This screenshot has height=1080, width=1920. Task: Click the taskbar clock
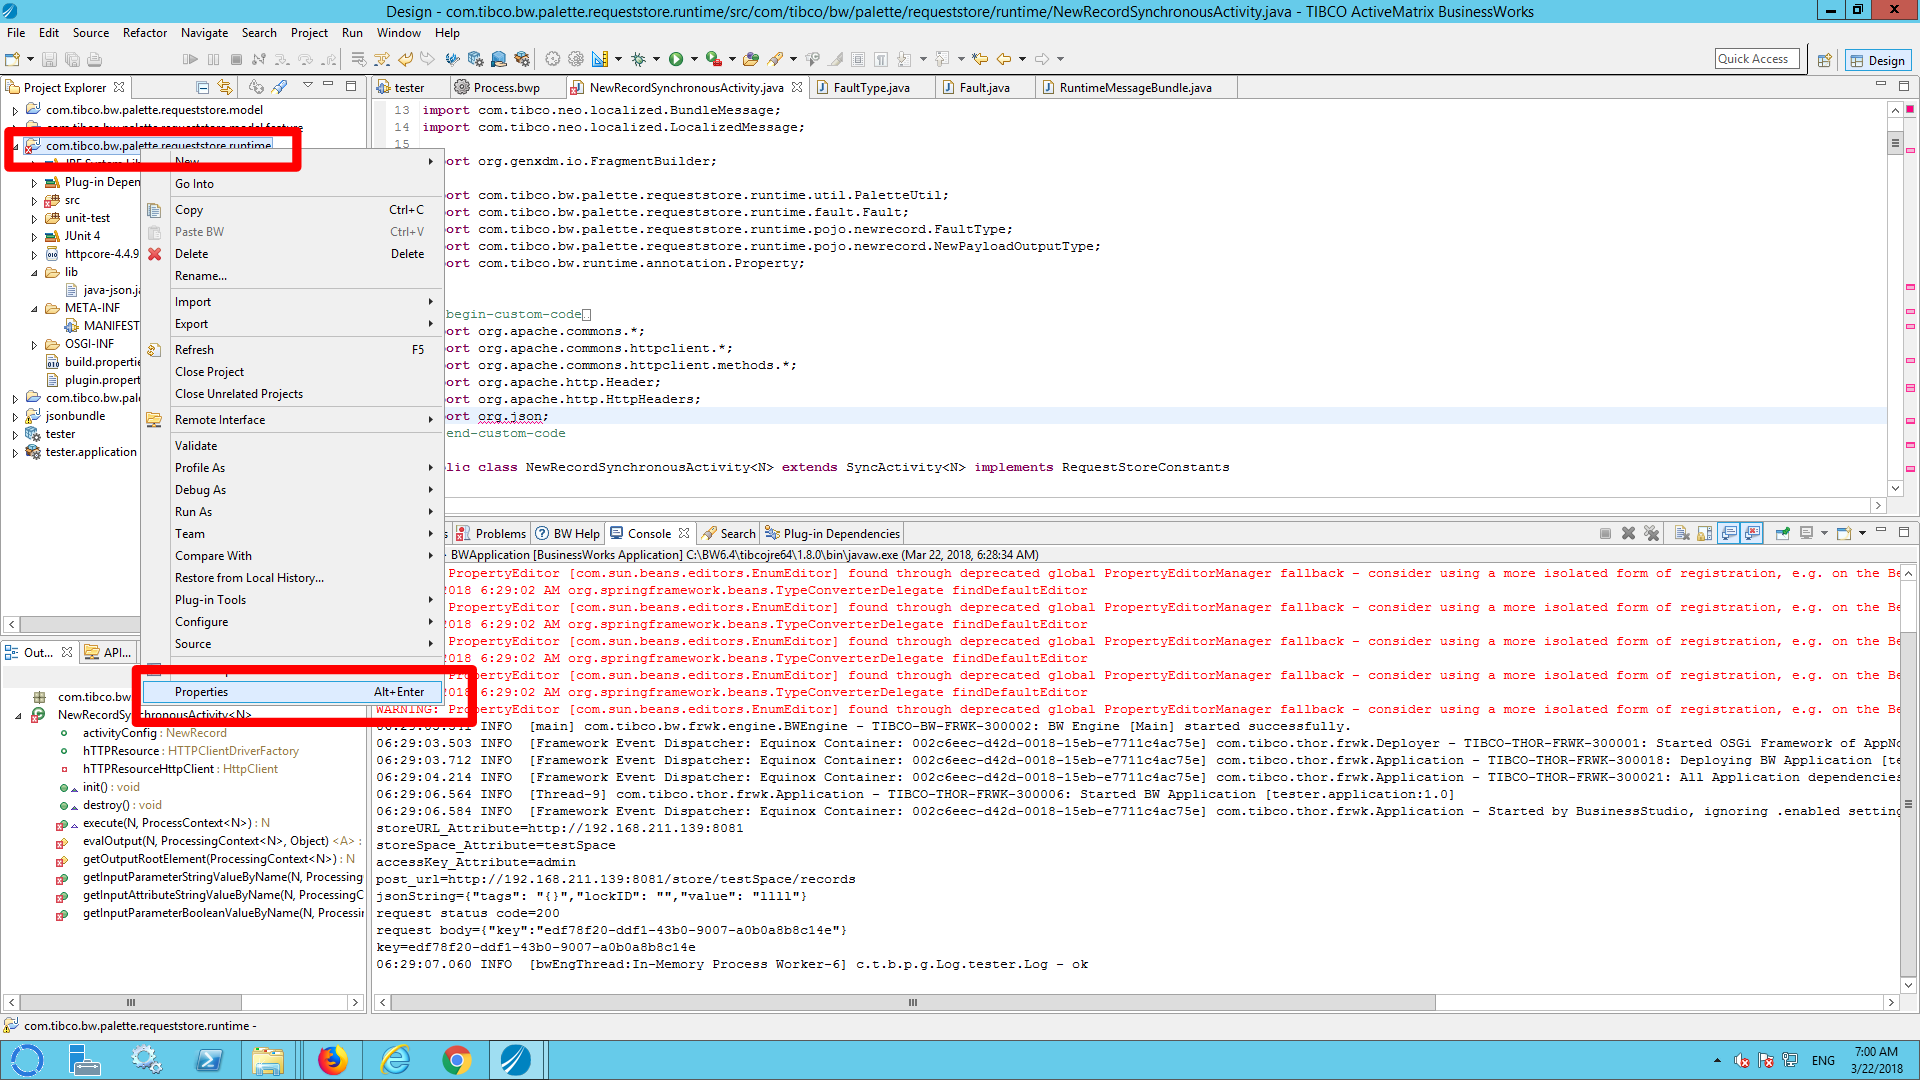pos(1876,1060)
